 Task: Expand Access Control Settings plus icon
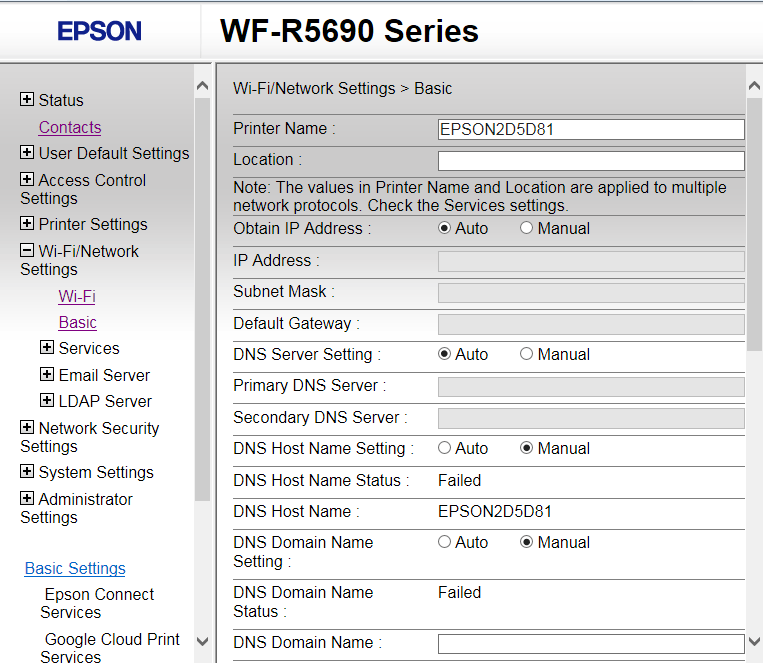[x=27, y=180]
